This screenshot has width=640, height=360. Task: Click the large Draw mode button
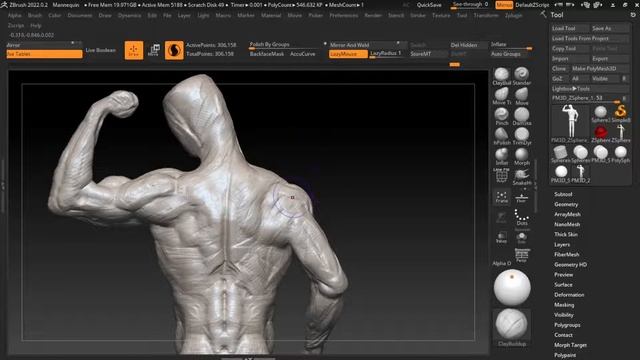134,50
